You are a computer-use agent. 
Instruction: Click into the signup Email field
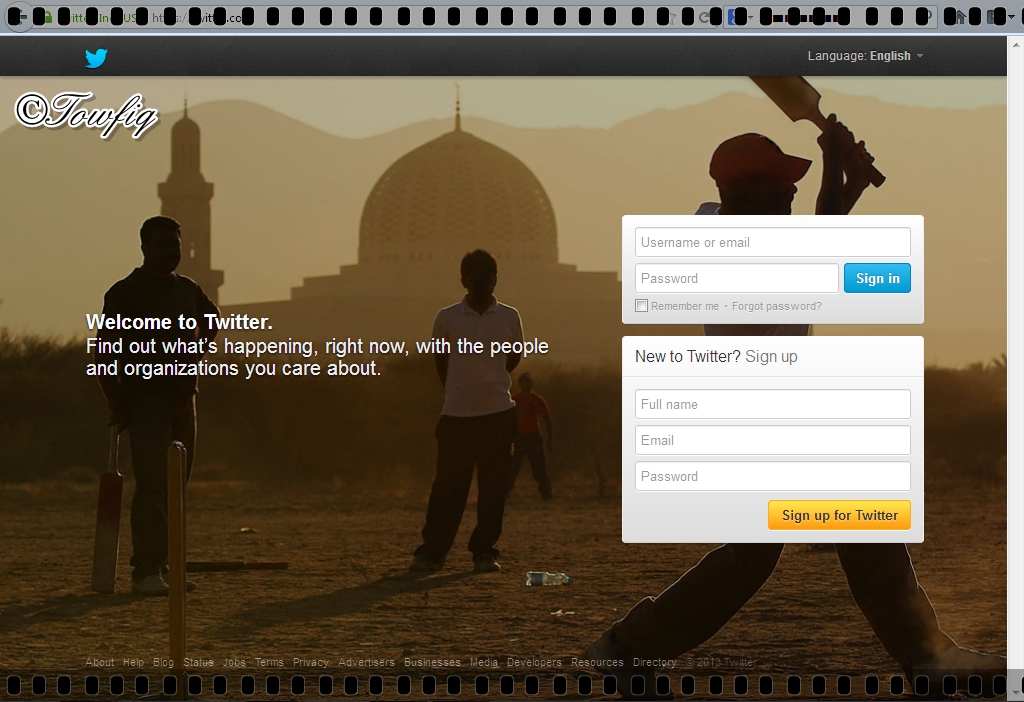point(773,440)
